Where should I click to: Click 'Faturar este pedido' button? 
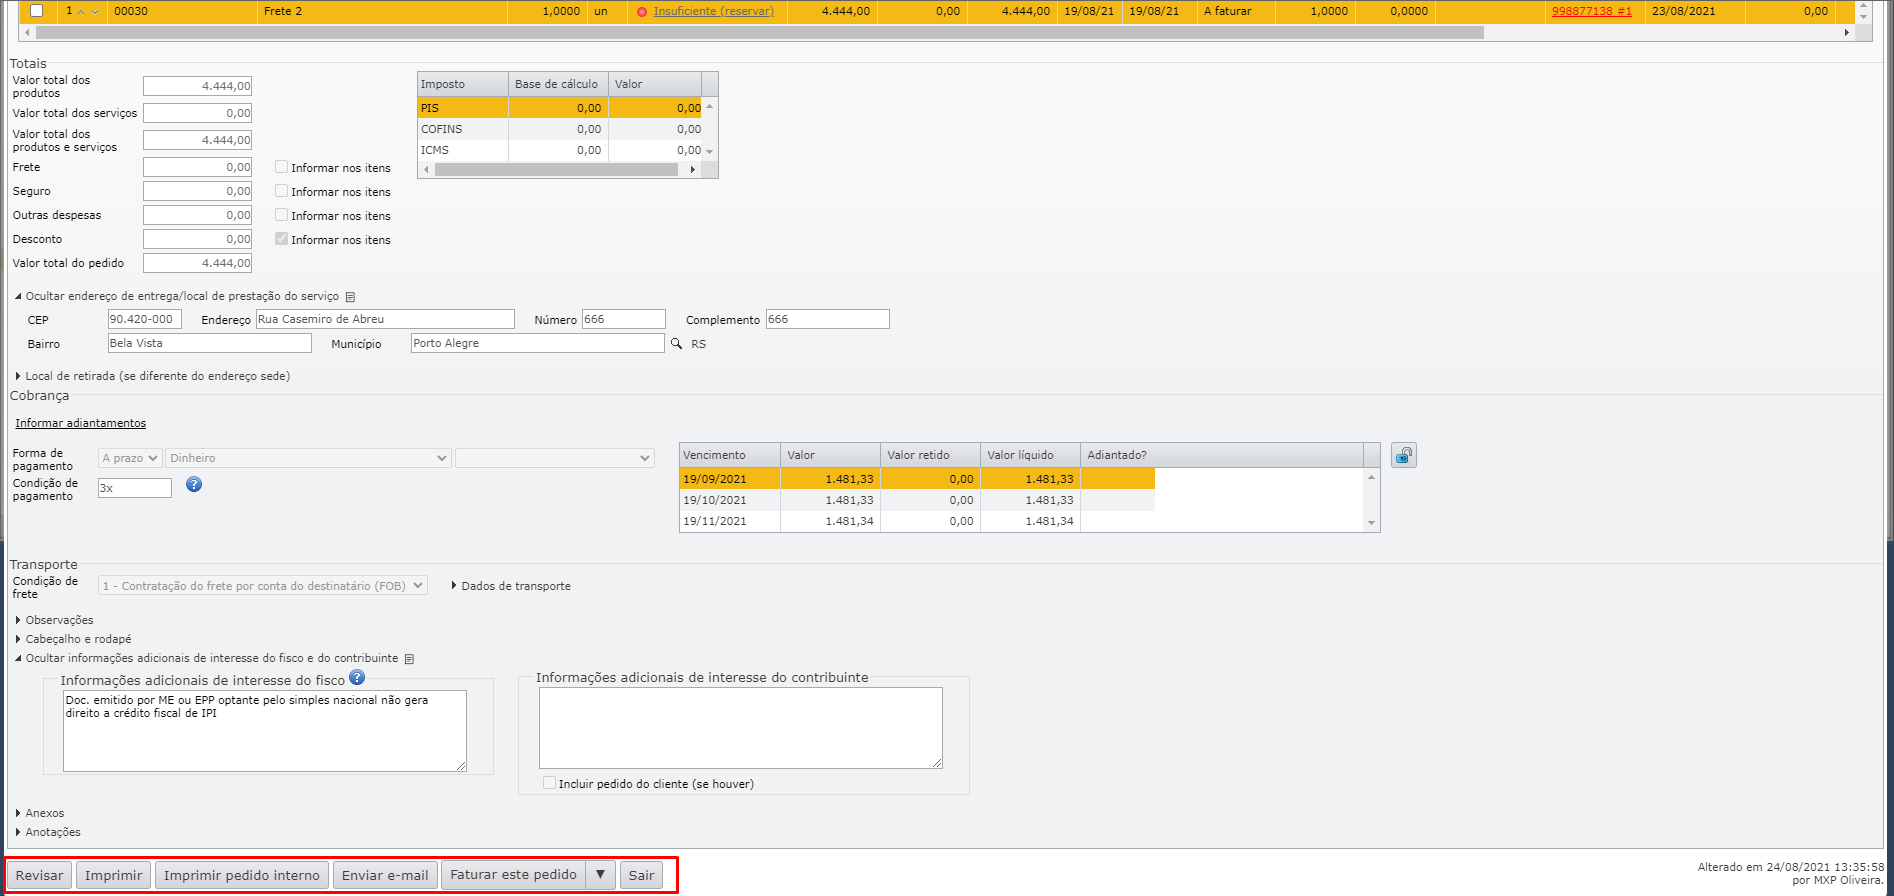(x=513, y=875)
